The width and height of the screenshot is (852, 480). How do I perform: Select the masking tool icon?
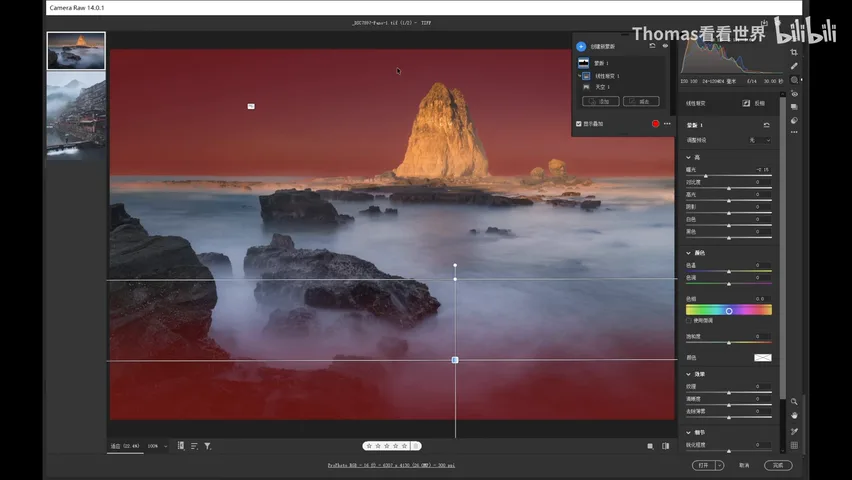(794, 80)
